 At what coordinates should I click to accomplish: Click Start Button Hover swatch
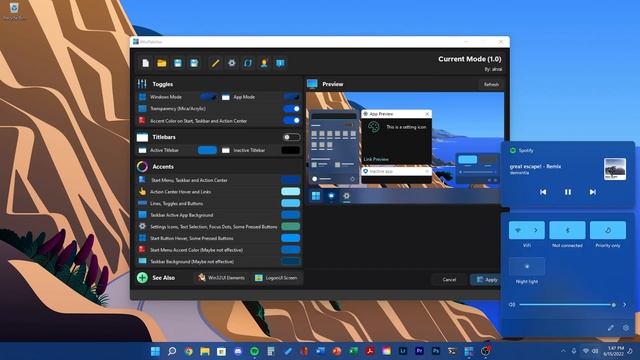(291, 238)
